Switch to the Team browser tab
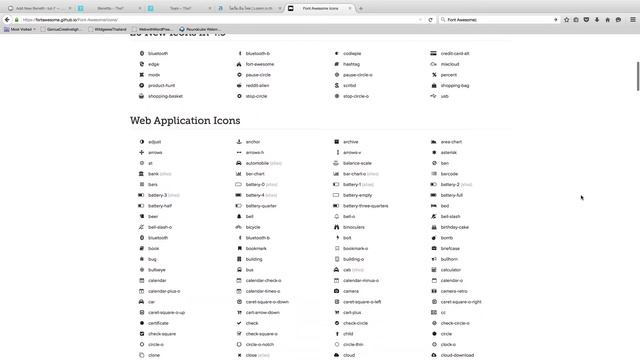 [x=180, y=8]
